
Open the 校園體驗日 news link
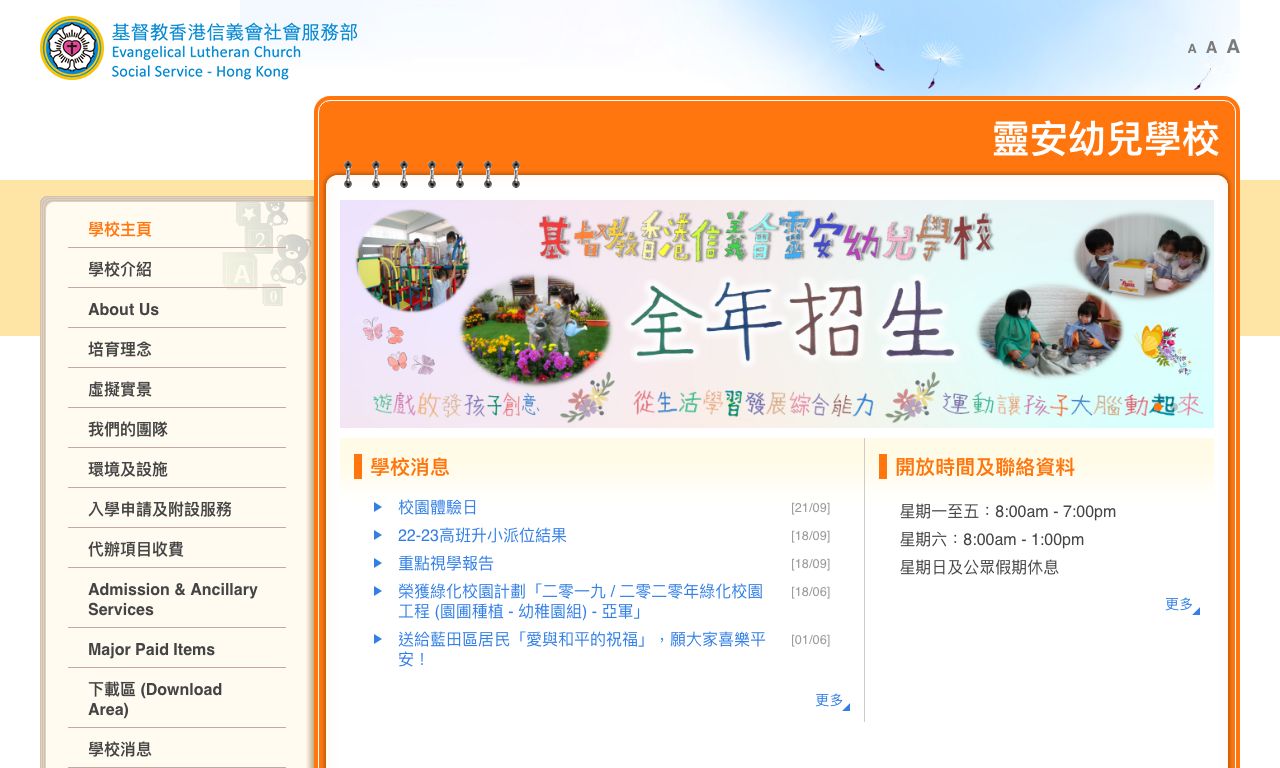438,507
